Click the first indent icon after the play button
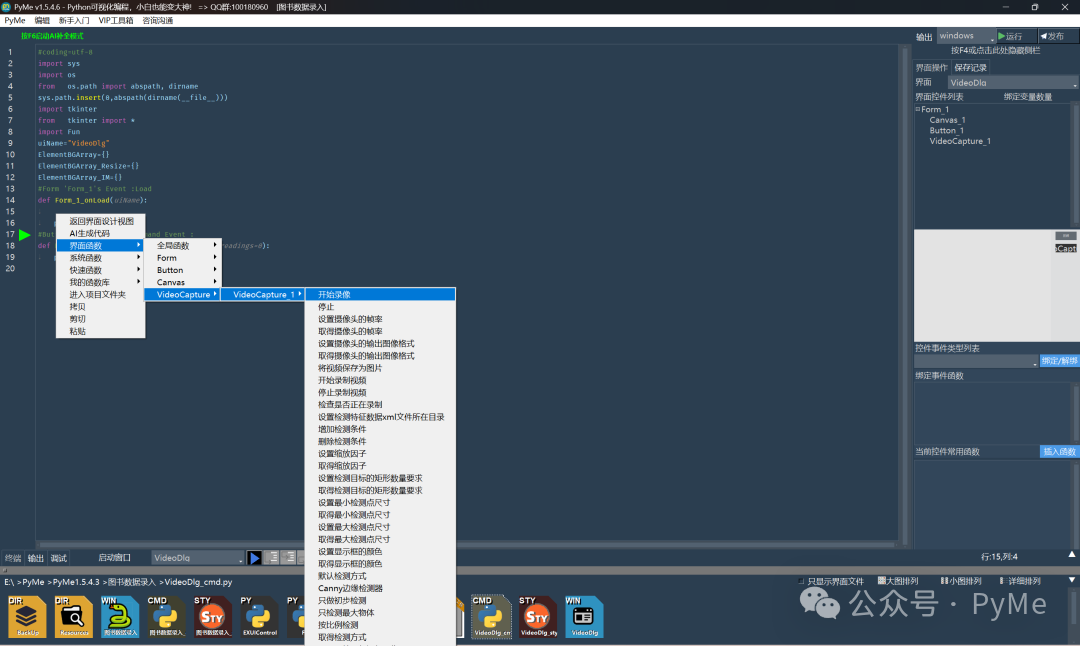The height and width of the screenshot is (646, 1080). pos(272,557)
